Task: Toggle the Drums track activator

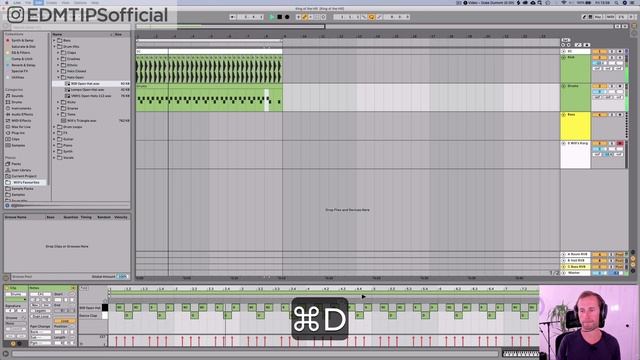Action: [x=599, y=86]
